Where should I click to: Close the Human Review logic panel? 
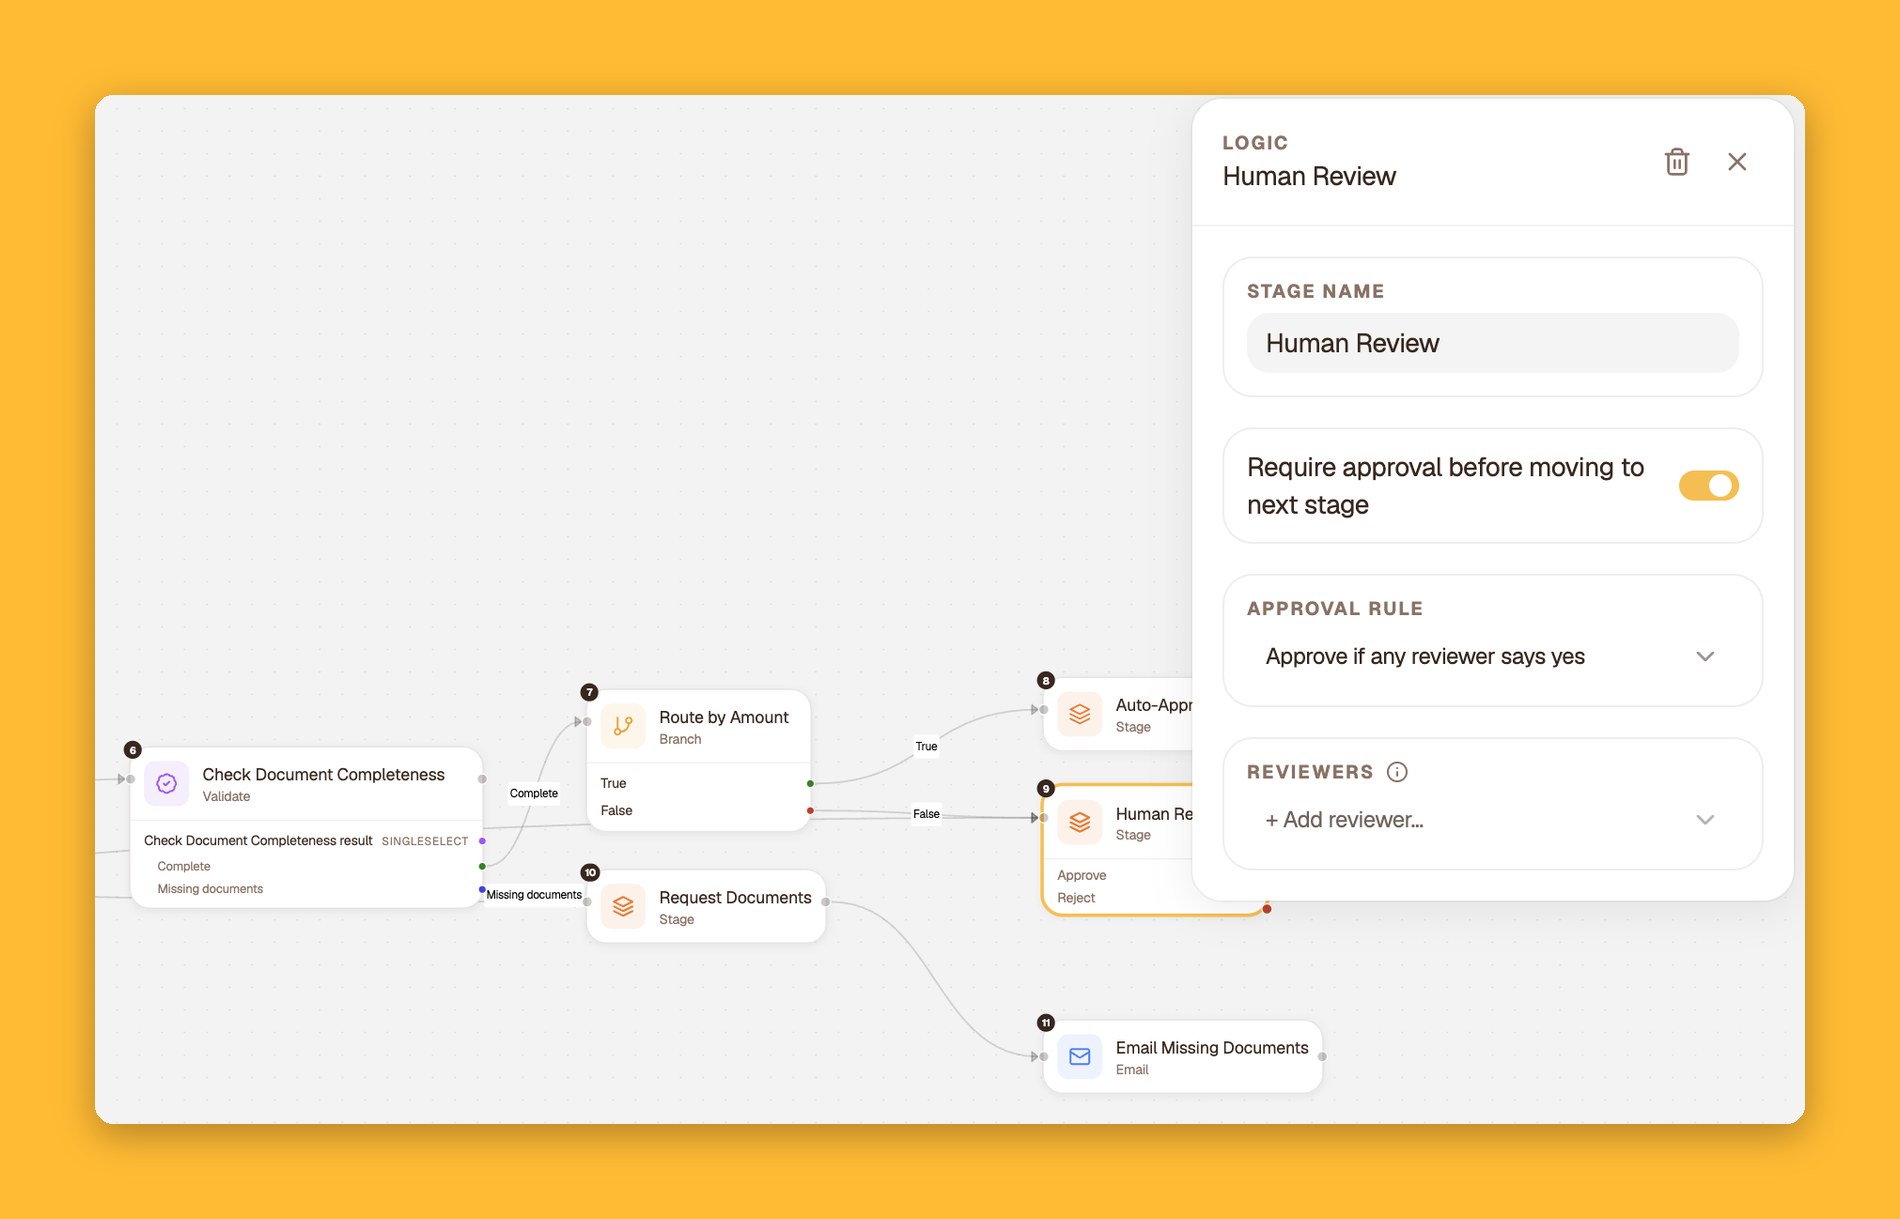(1737, 162)
